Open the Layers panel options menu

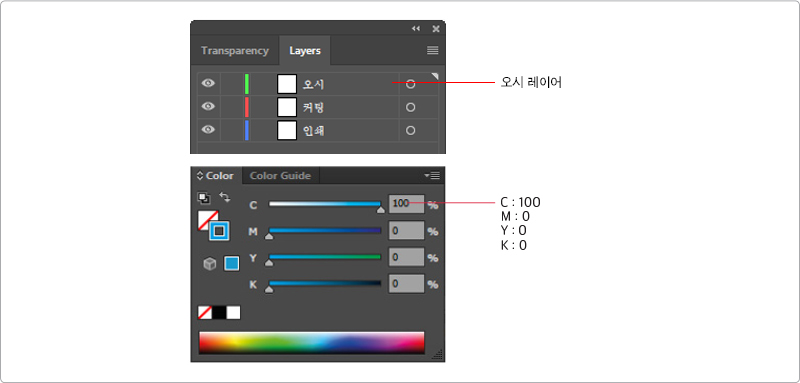433,50
